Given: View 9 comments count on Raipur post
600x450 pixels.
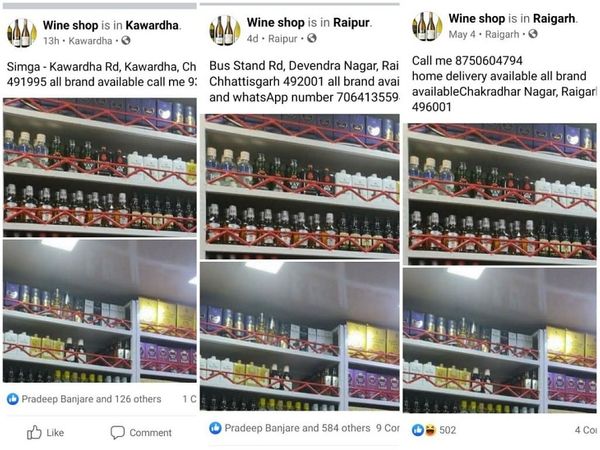Looking at the screenshot, I should tap(388, 428).
